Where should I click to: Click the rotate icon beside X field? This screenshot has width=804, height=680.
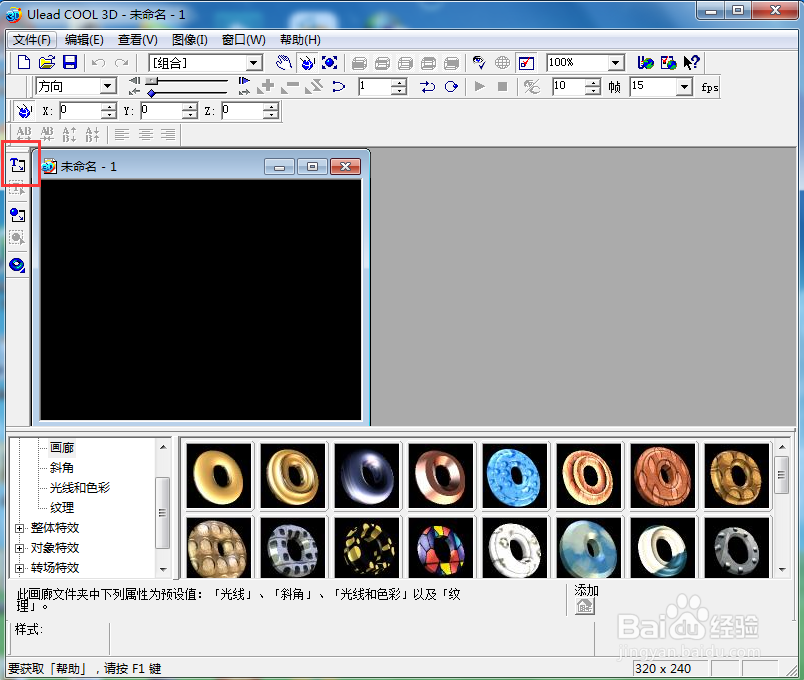[24, 111]
